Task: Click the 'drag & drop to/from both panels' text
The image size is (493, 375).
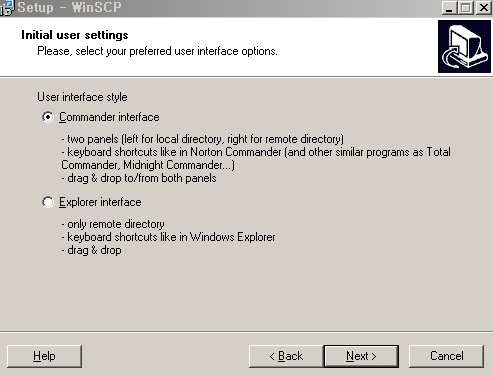Action: click(x=139, y=178)
